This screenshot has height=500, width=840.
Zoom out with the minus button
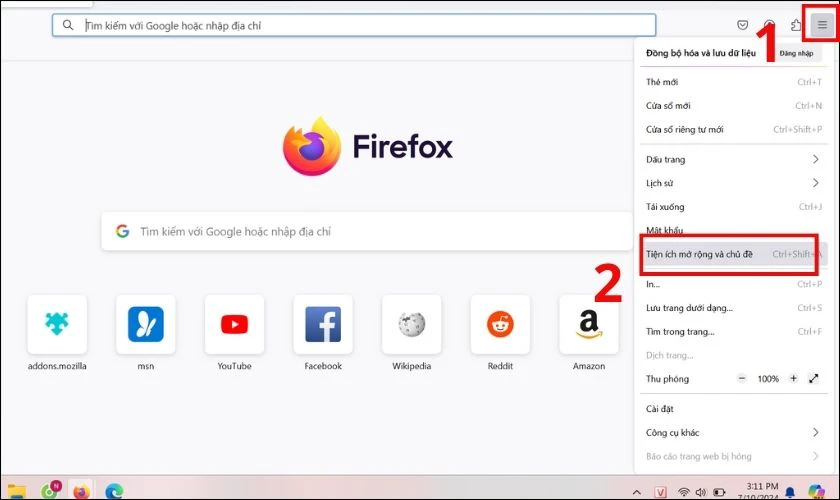(x=742, y=378)
